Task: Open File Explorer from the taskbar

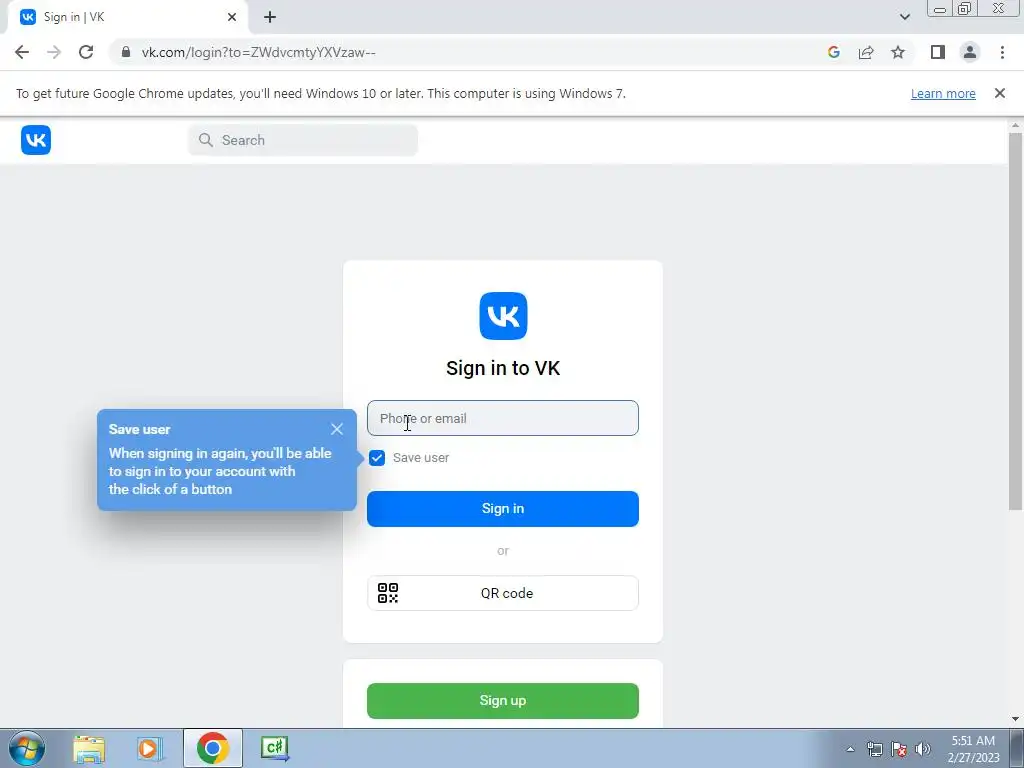Action: click(89, 748)
